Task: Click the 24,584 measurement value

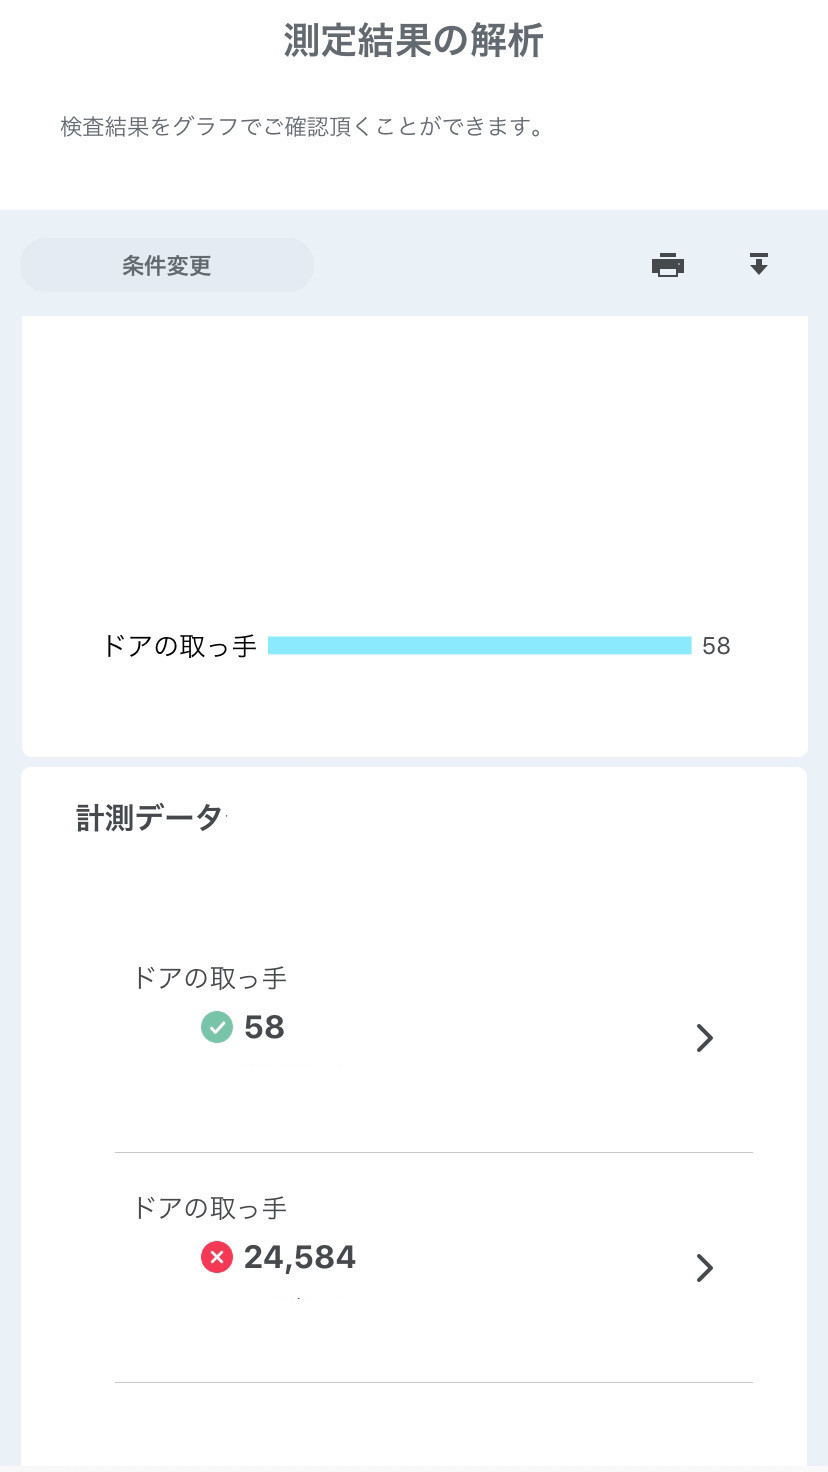Action: coord(300,1257)
